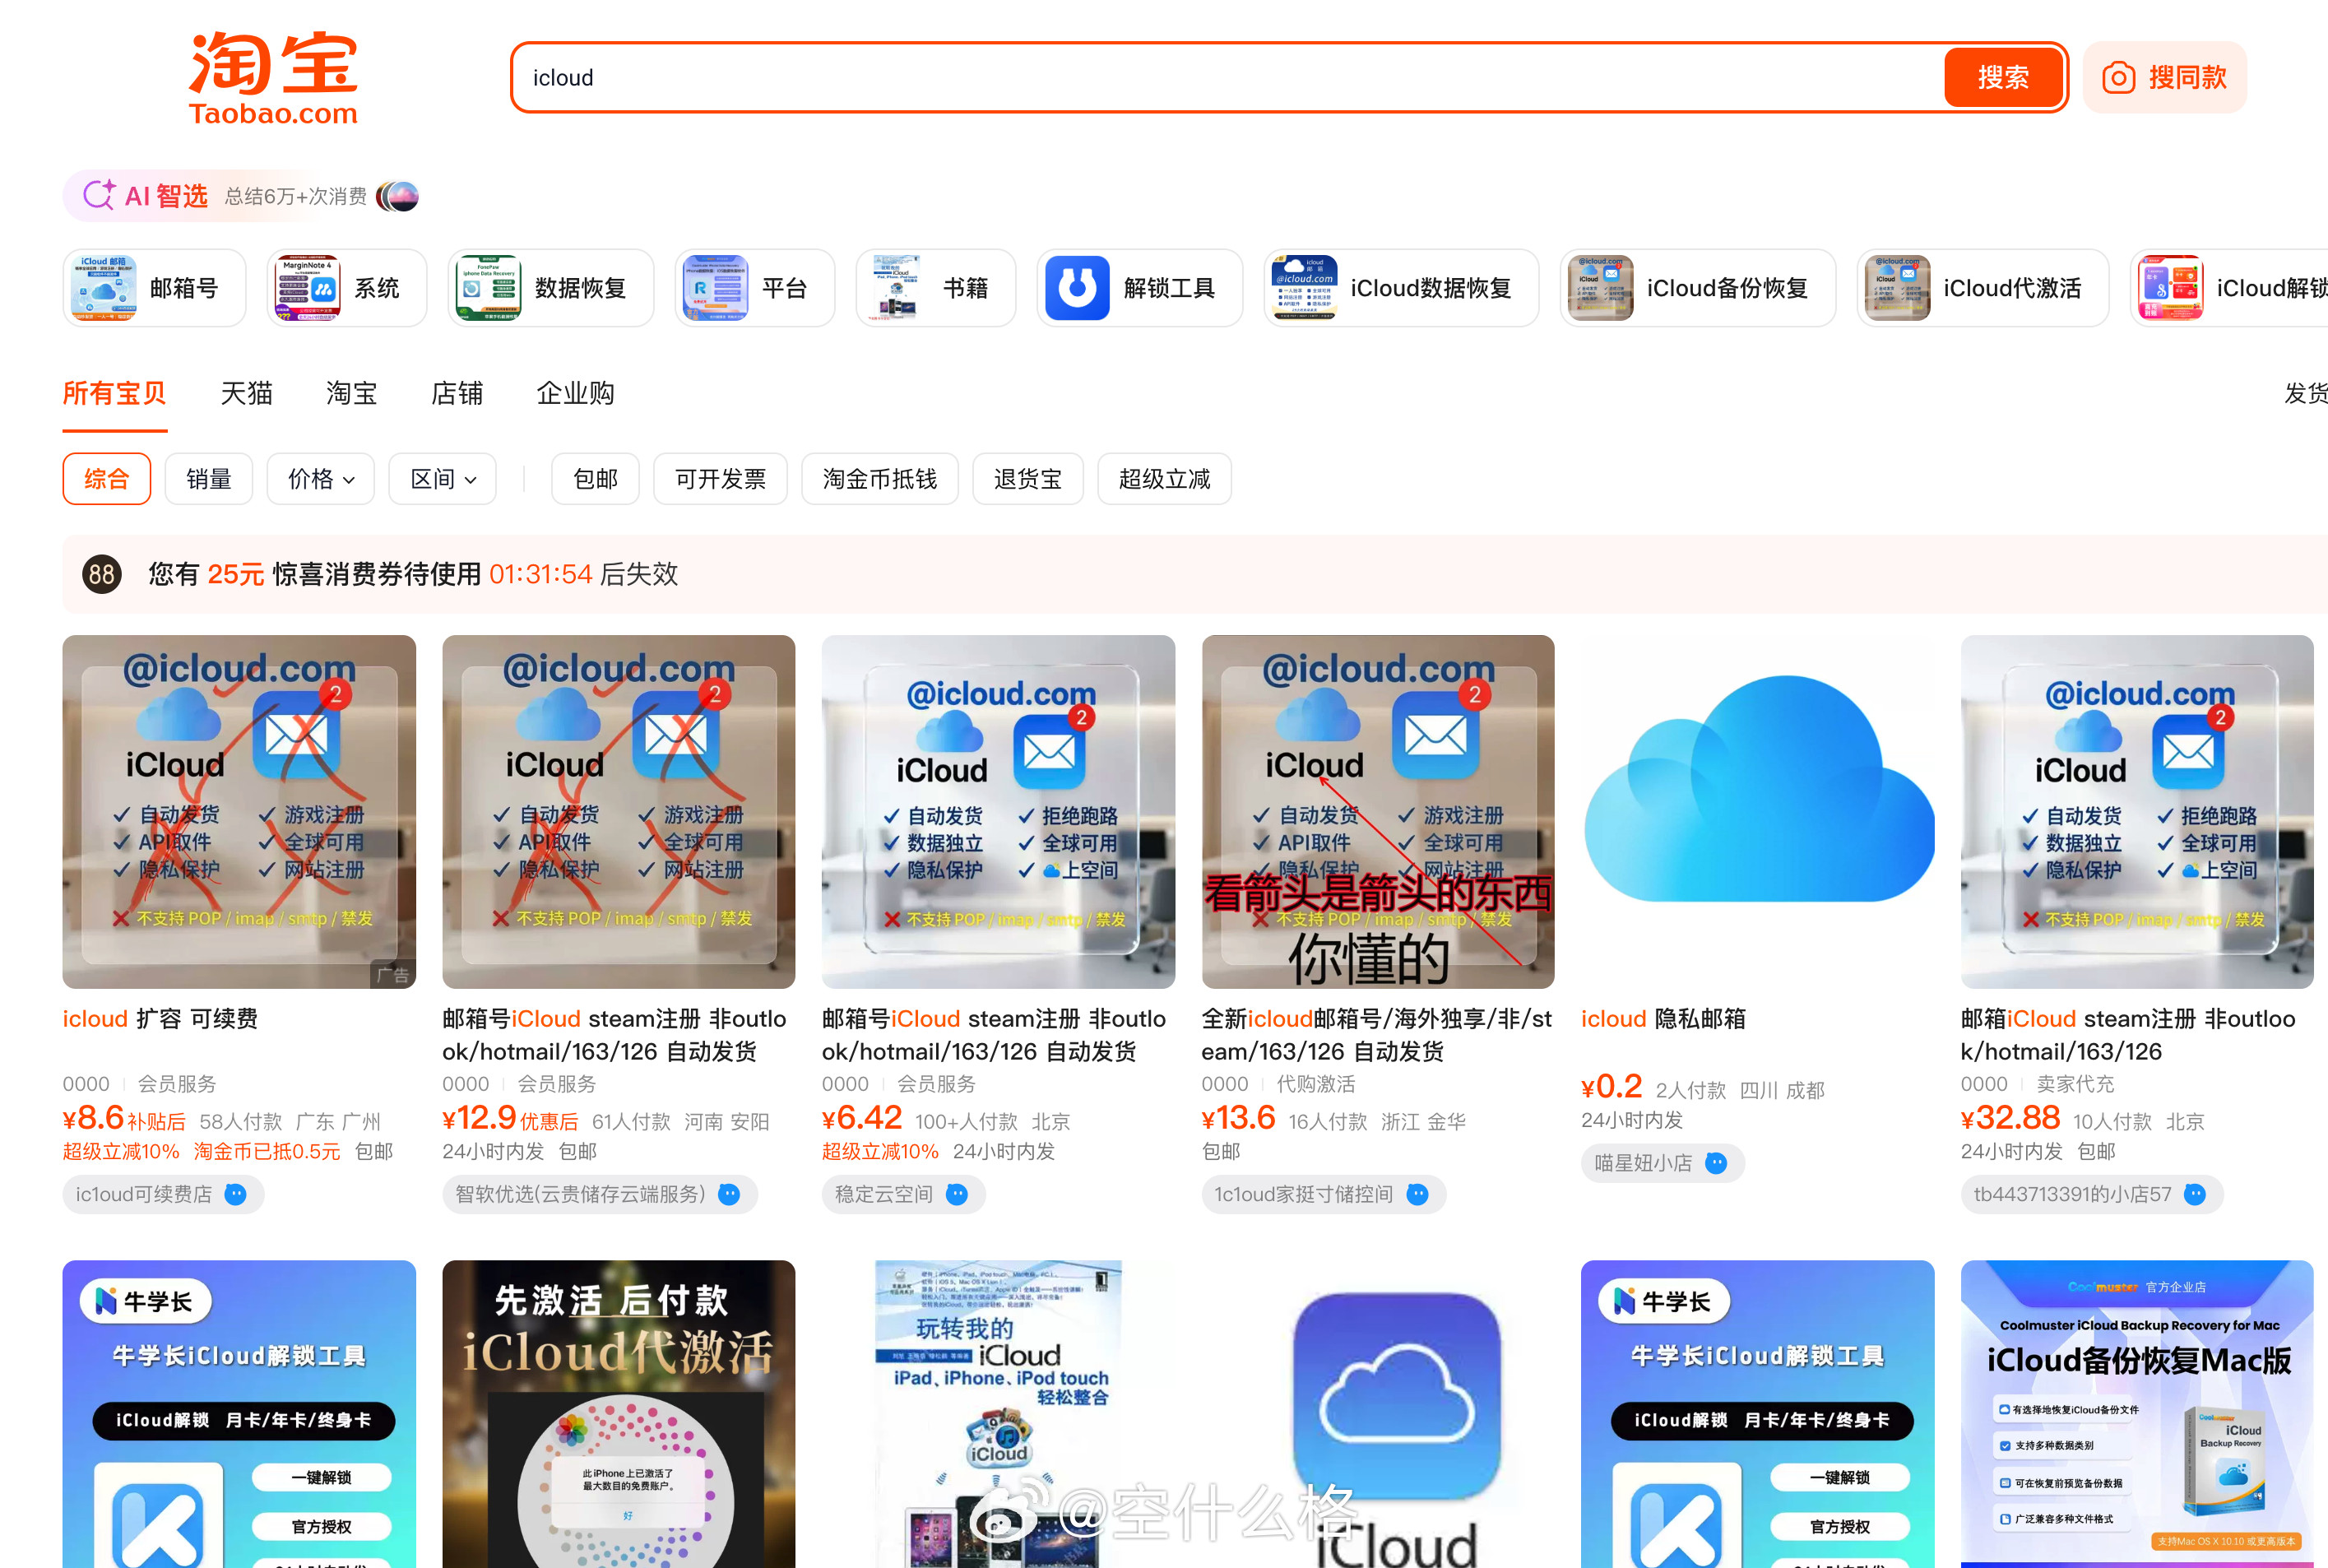The height and width of the screenshot is (1568, 2328).
Task: Open the 价格 sort dropdown
Action: tap(321, 479)
